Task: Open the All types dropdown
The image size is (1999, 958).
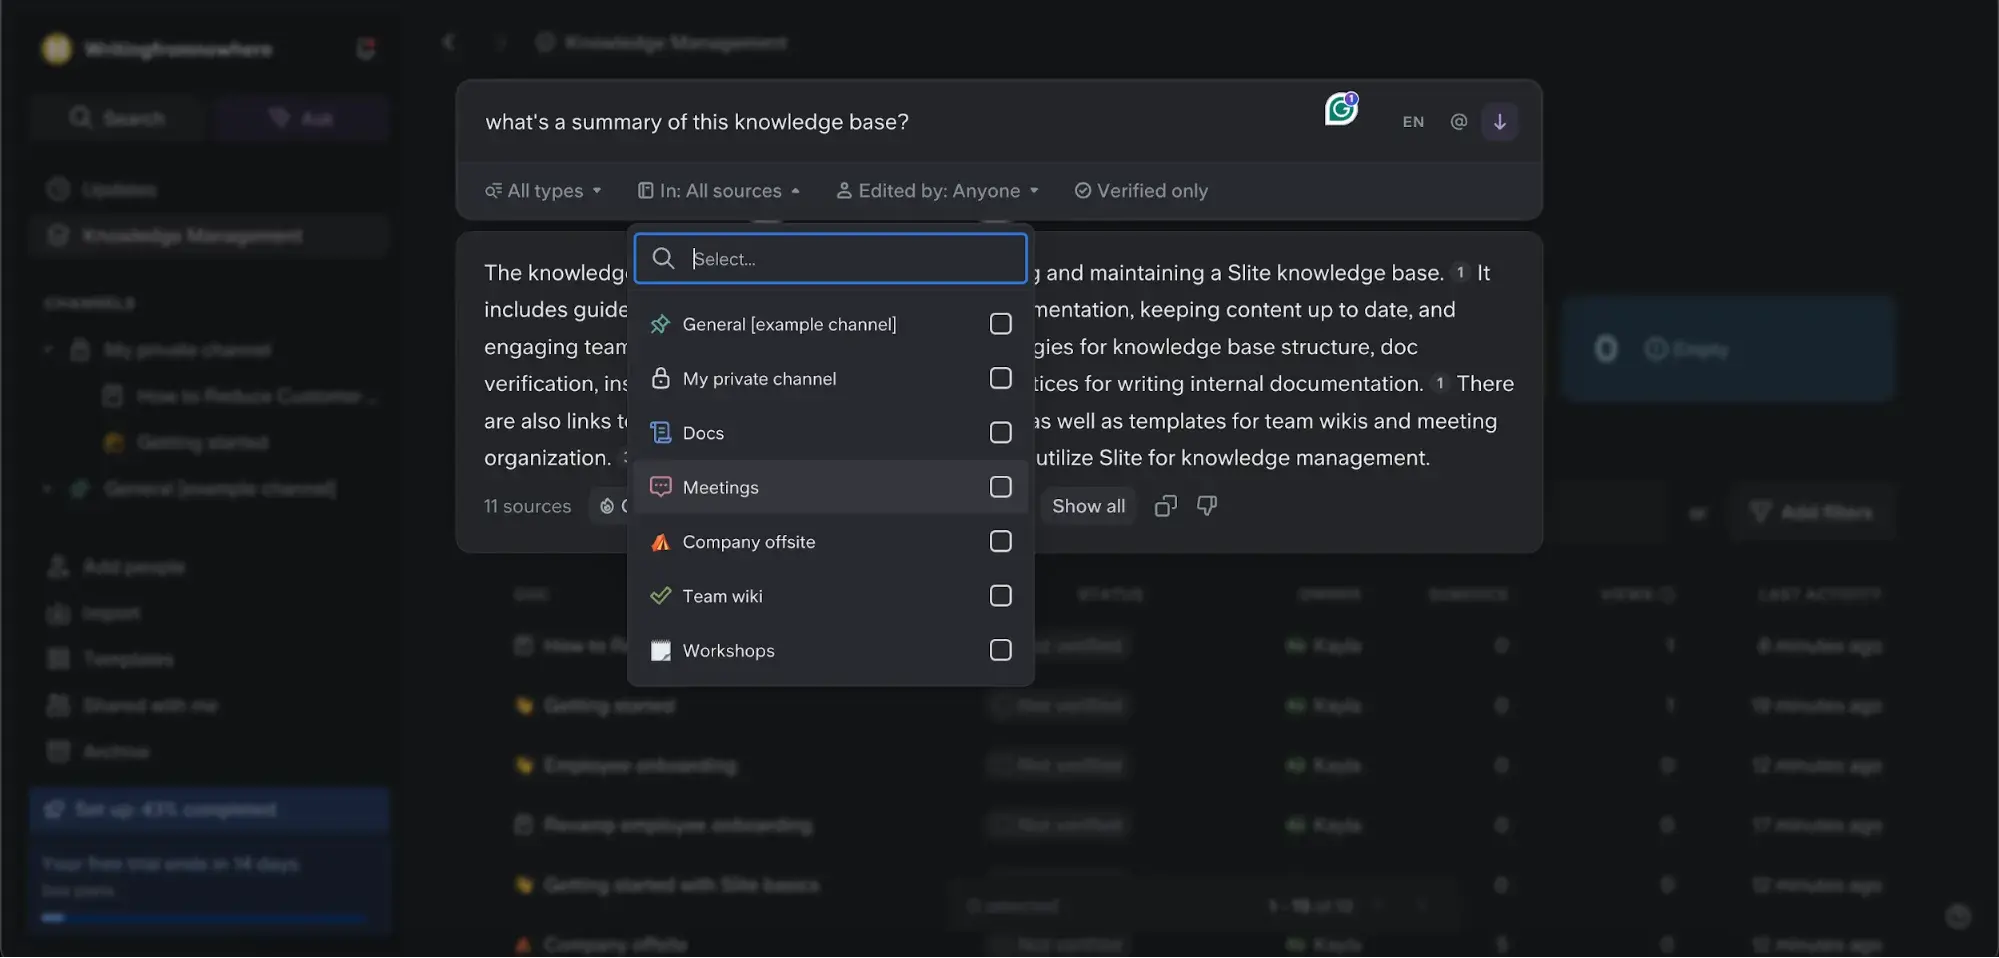Action: (x=543, y=191)
